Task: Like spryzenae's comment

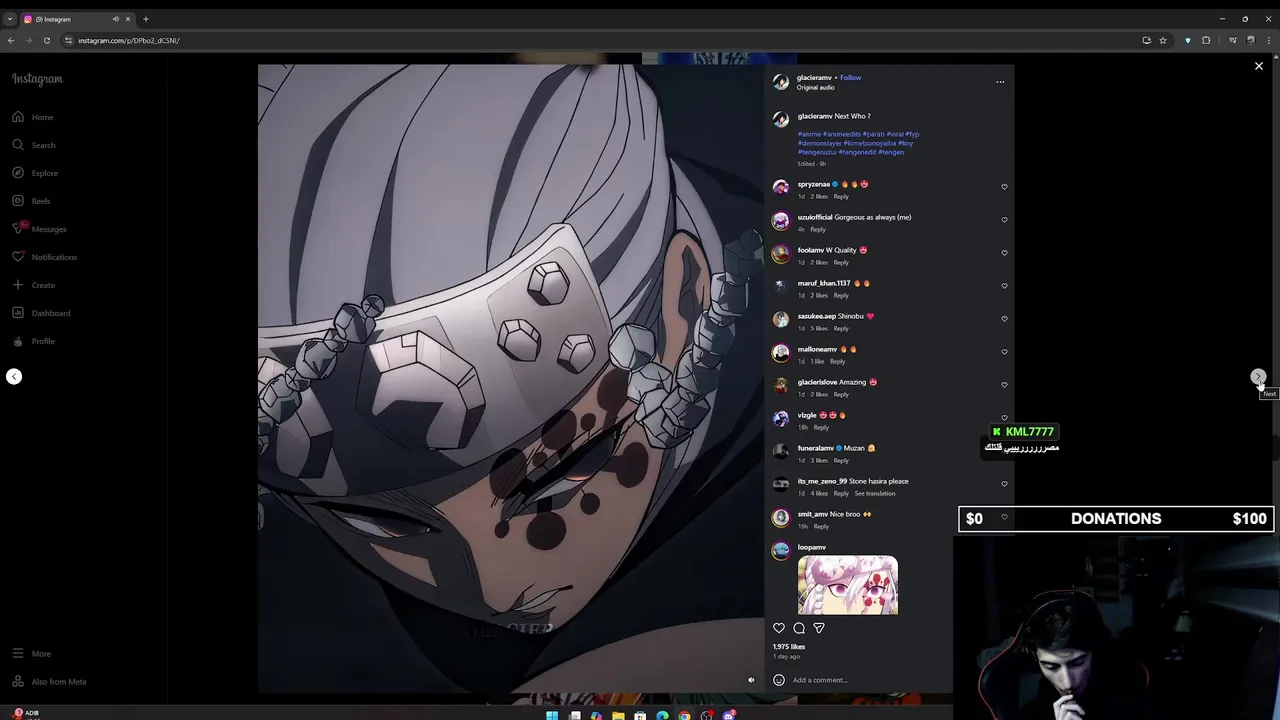Action: click(x=1004, y=187)
